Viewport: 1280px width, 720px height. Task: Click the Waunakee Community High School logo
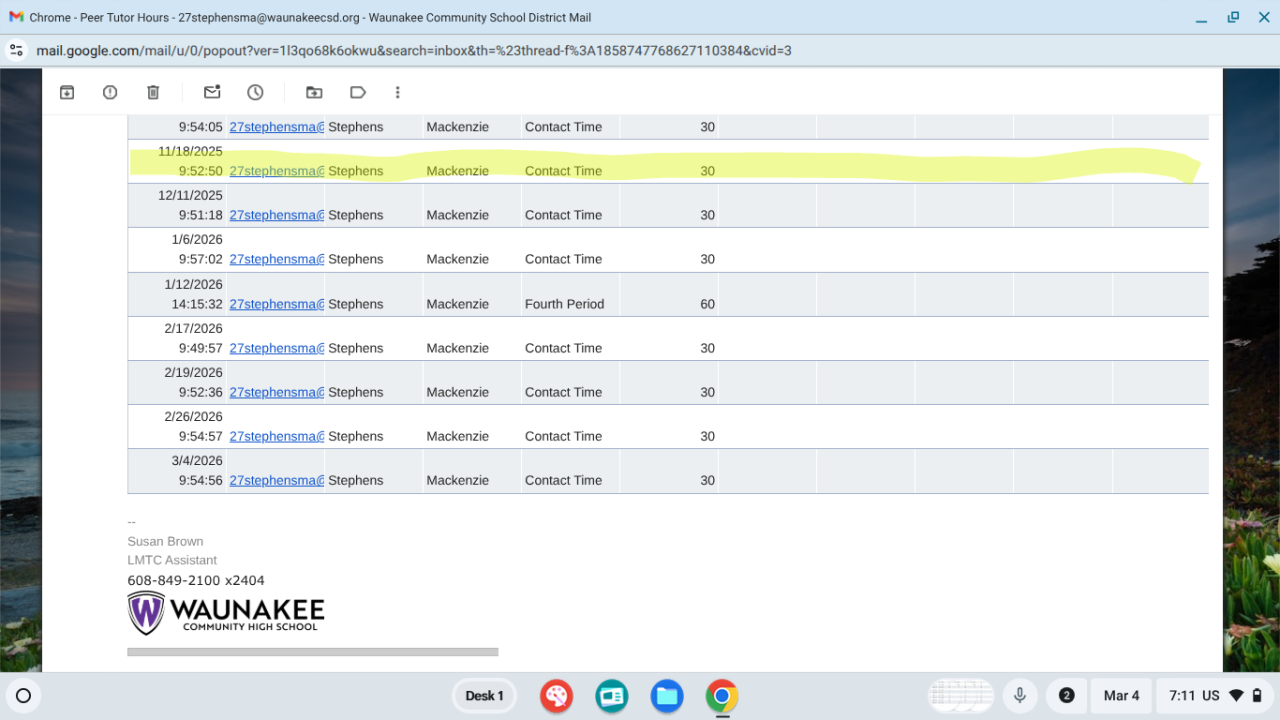point(226,612)
